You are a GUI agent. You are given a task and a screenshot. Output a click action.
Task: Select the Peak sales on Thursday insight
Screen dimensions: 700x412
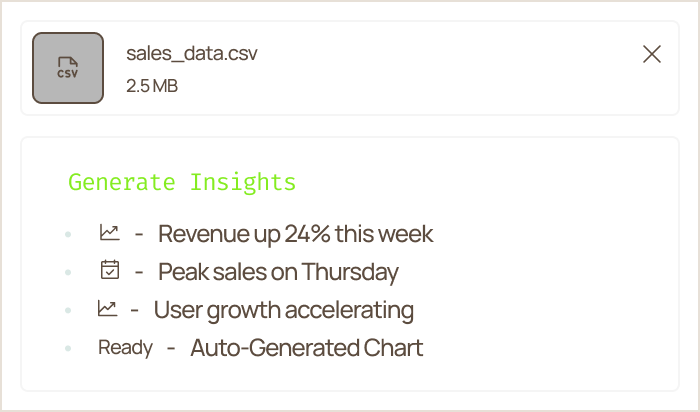tap(278, 272)
